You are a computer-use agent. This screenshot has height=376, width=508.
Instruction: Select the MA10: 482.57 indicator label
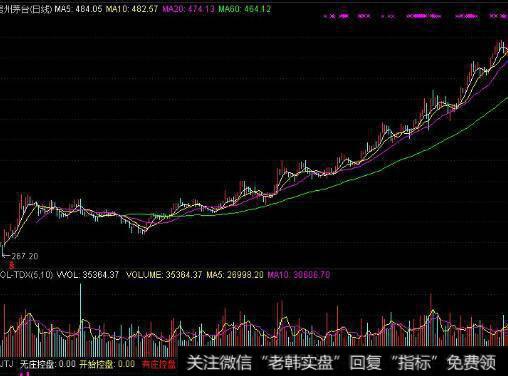pyautogui.click(x=132, y=9)
